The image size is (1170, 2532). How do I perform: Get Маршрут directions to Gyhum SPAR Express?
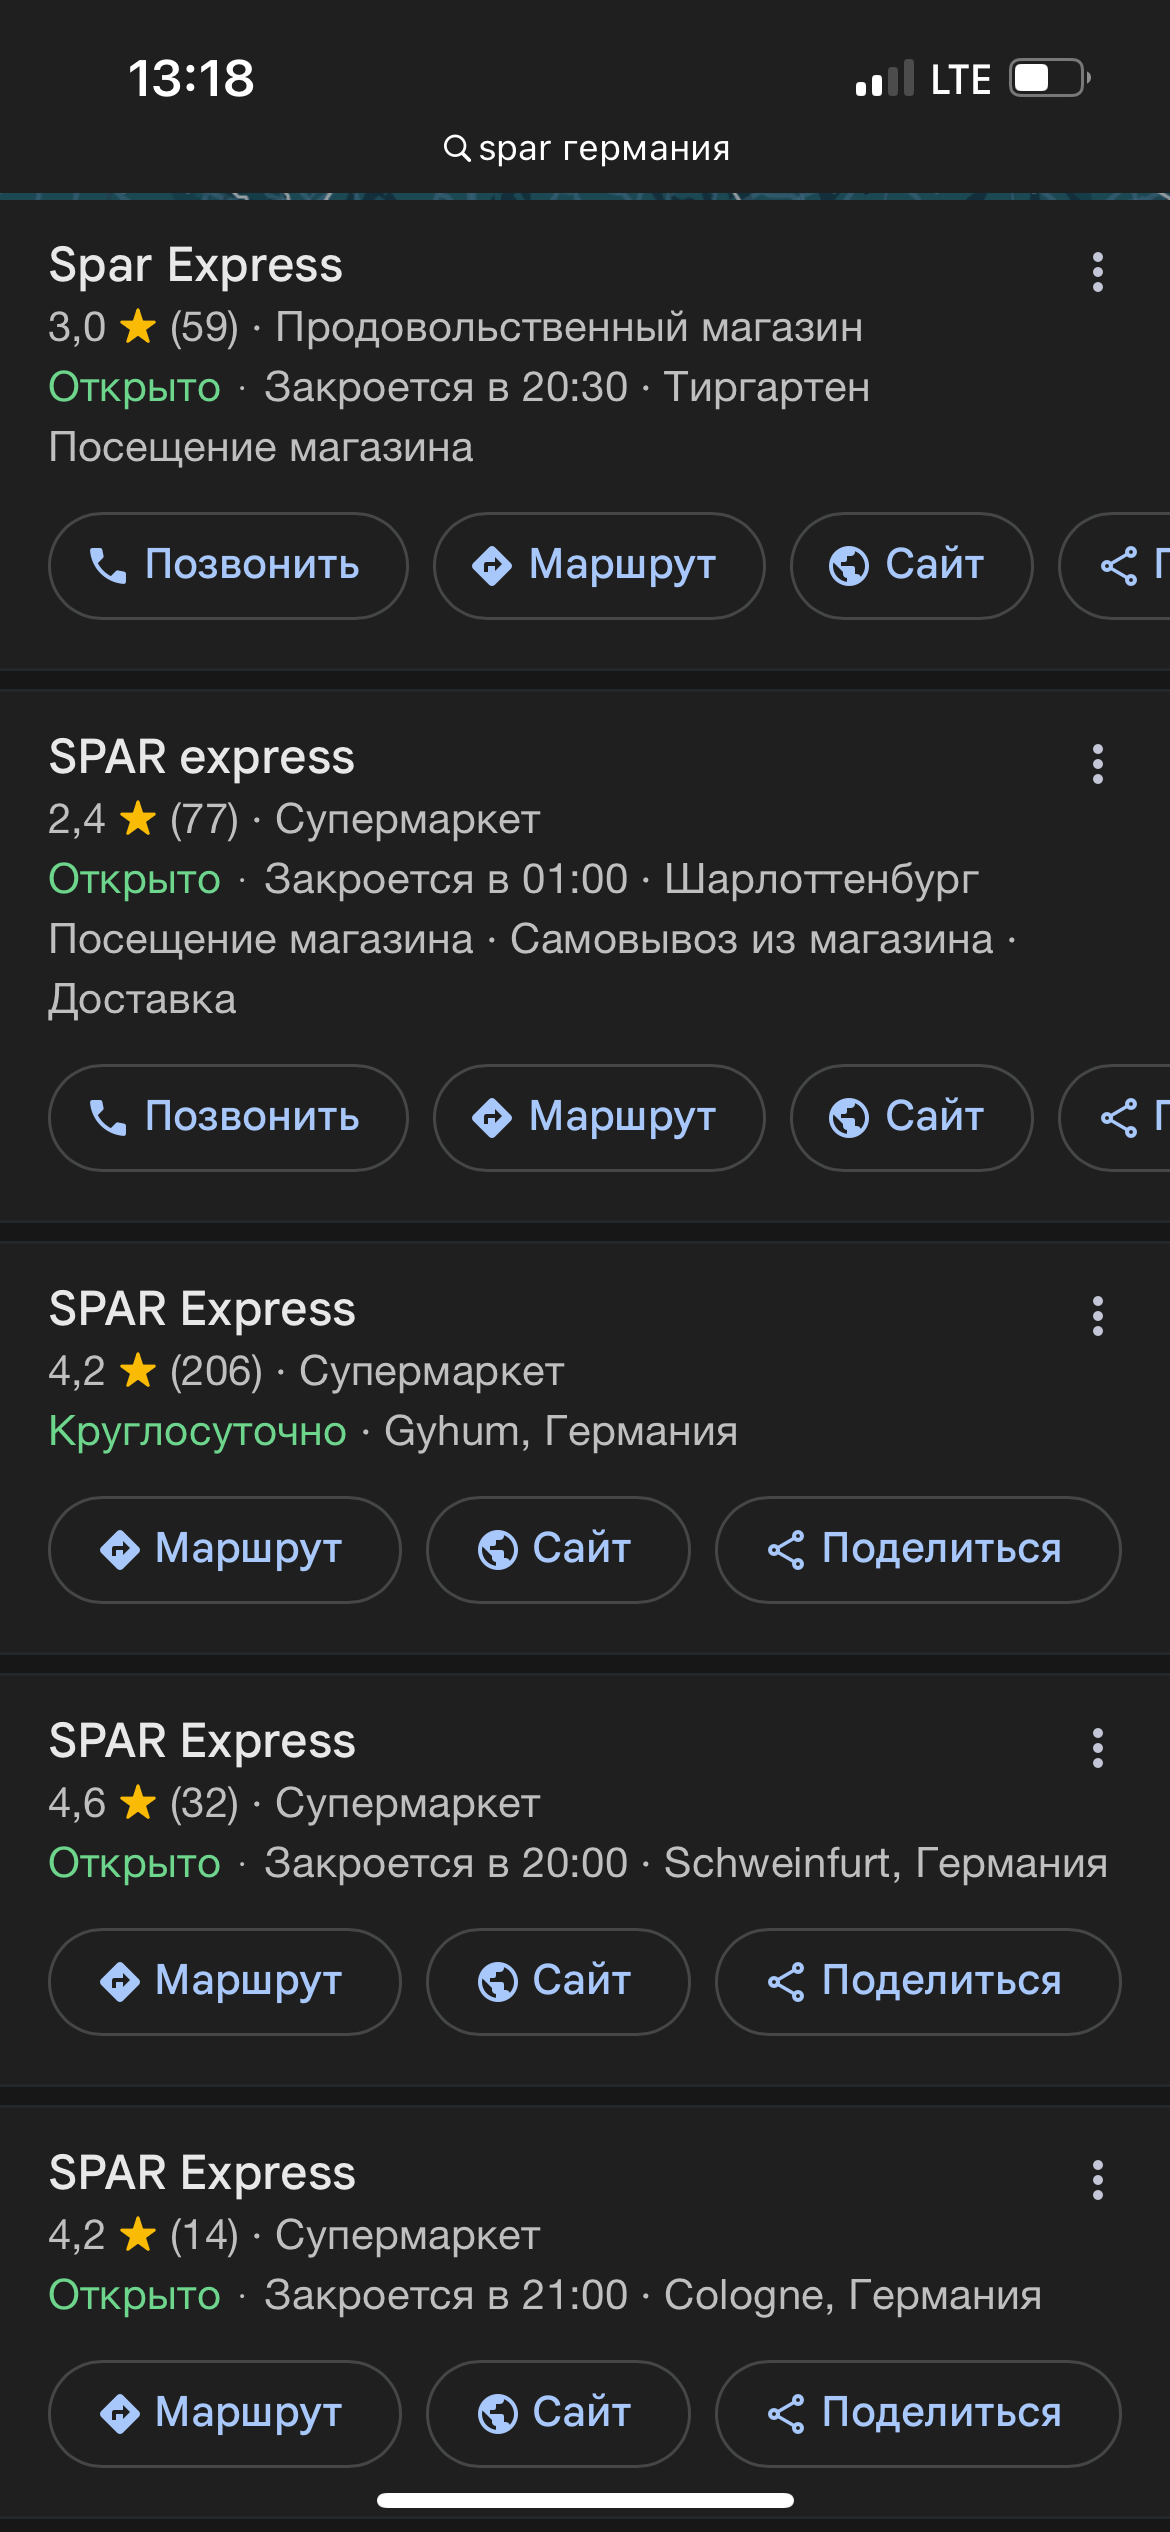tap(224, 1550)
